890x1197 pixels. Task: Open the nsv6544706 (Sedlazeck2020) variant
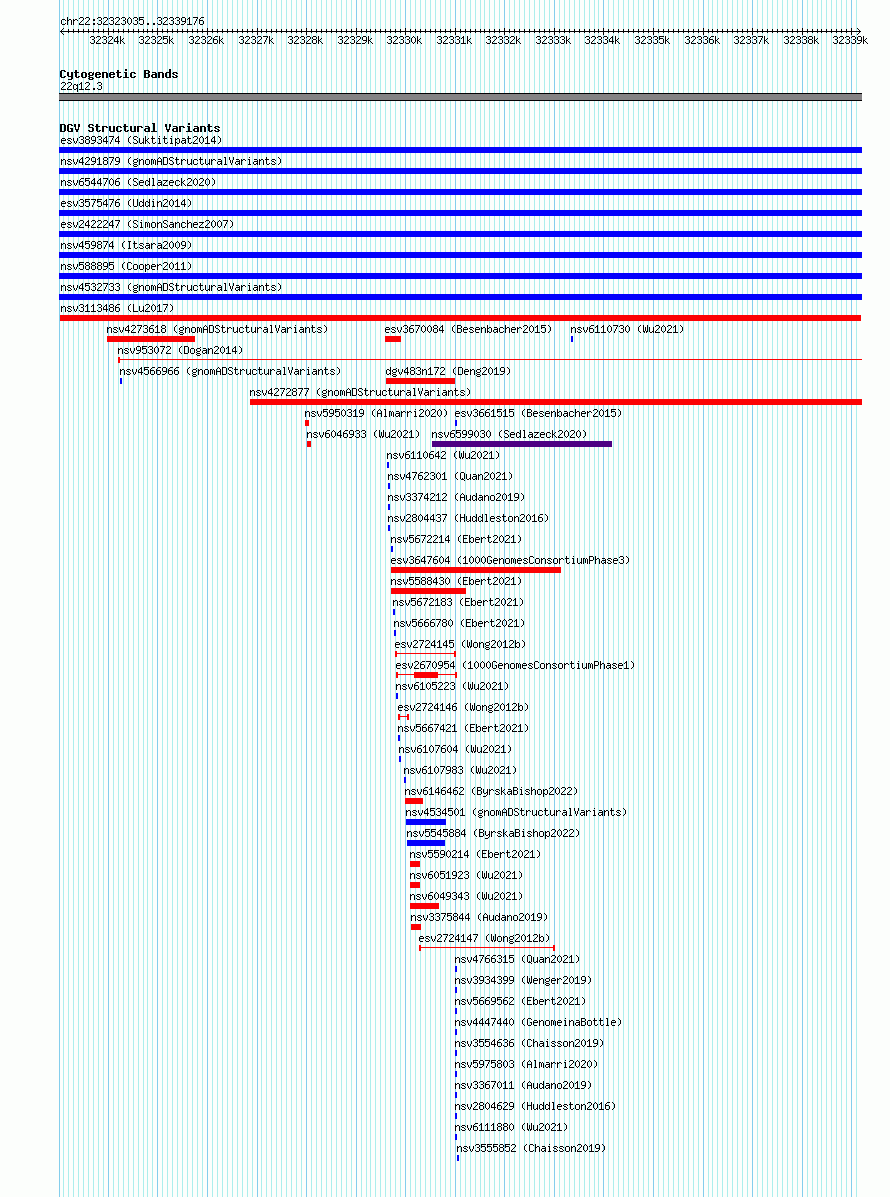(138, 182)
